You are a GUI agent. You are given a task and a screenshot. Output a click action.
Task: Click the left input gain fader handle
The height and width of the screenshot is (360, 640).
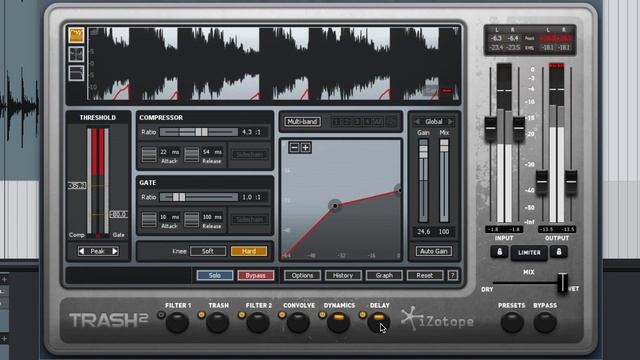tap(490, 128)
